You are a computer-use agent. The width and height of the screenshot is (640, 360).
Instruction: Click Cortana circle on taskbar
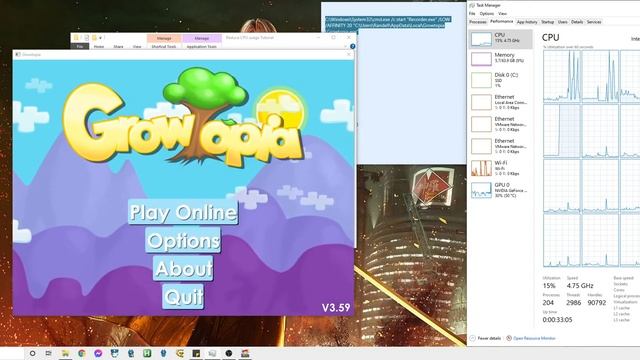pos(33,353)
